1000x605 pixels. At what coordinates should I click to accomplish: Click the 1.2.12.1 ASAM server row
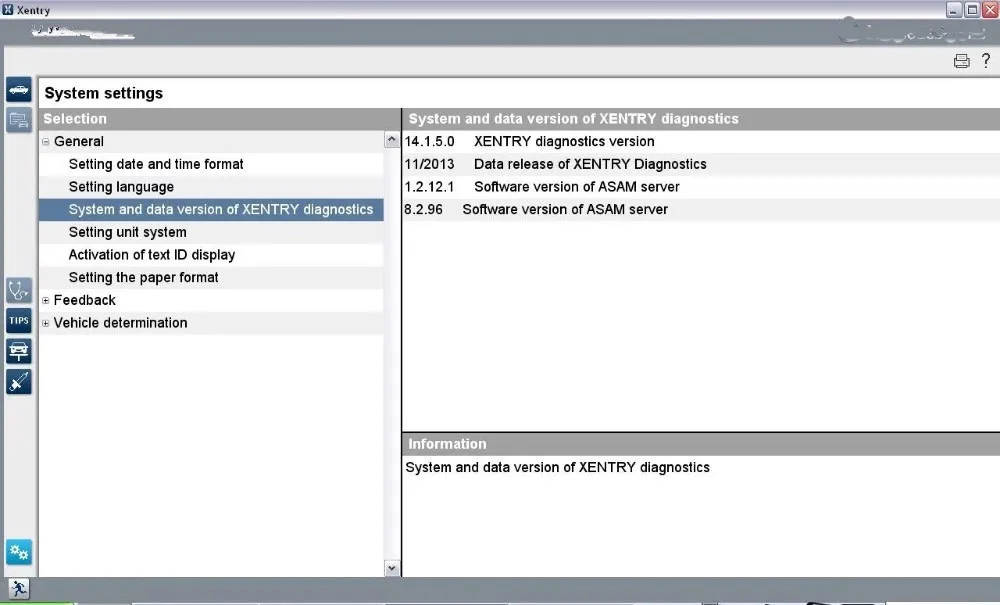[701, 187]
